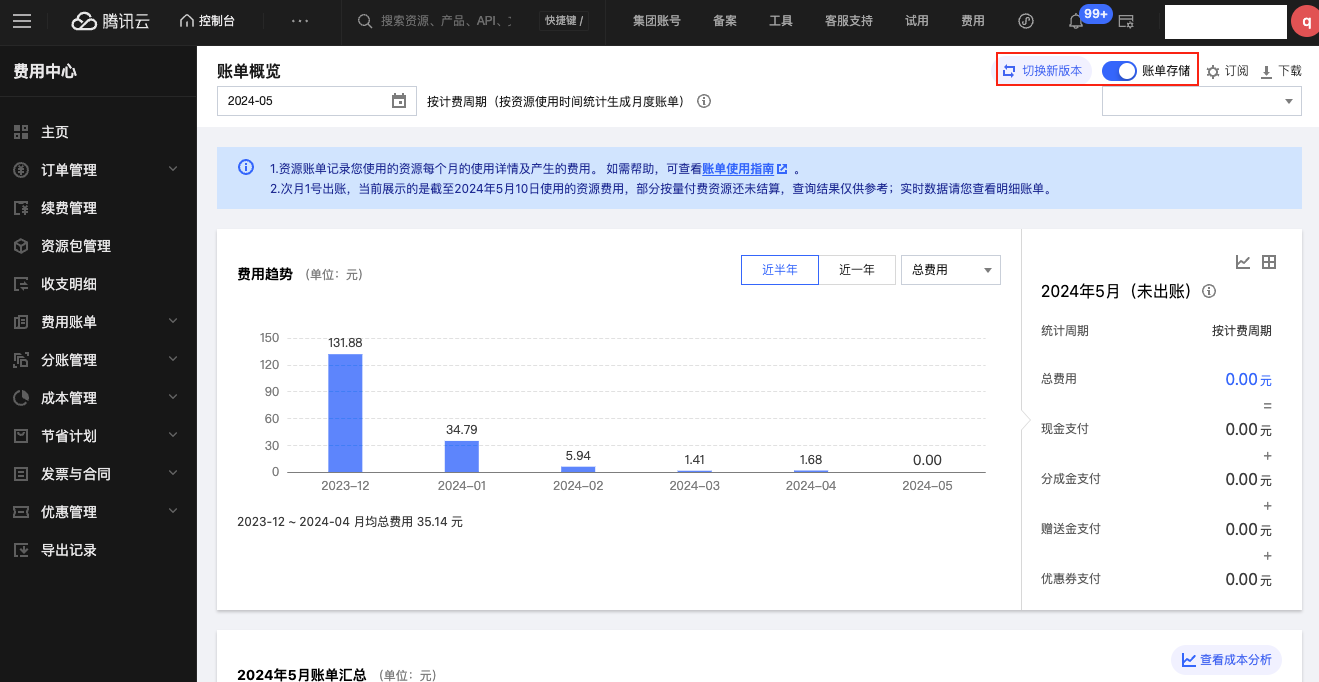Click the info icon beside billing cycle text
1319x682 pixels.
[704, 101]
